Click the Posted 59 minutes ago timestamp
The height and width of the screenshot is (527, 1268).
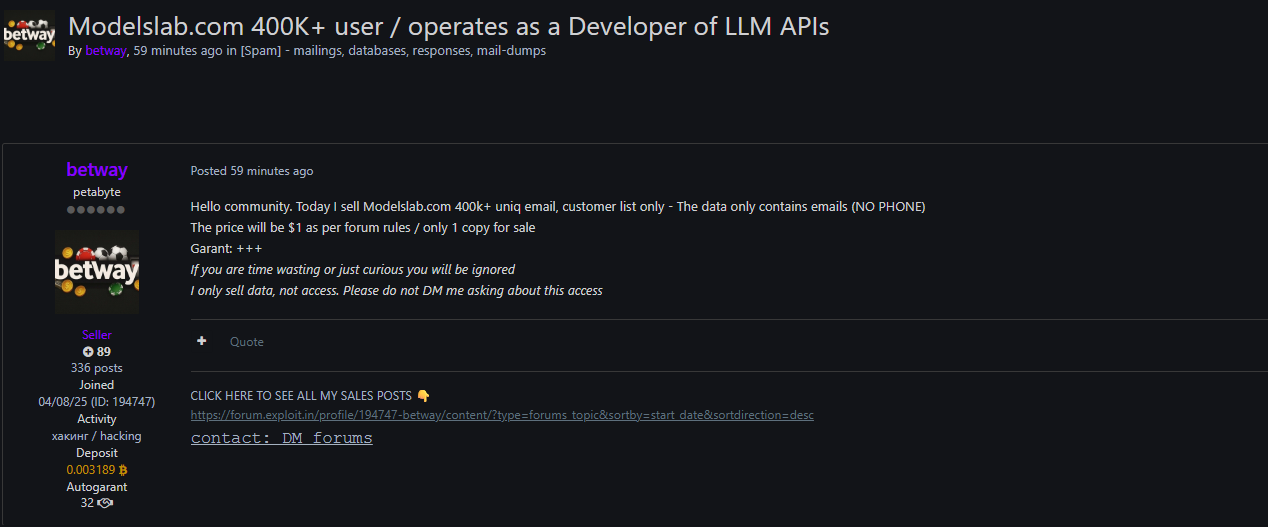(252, 171)
